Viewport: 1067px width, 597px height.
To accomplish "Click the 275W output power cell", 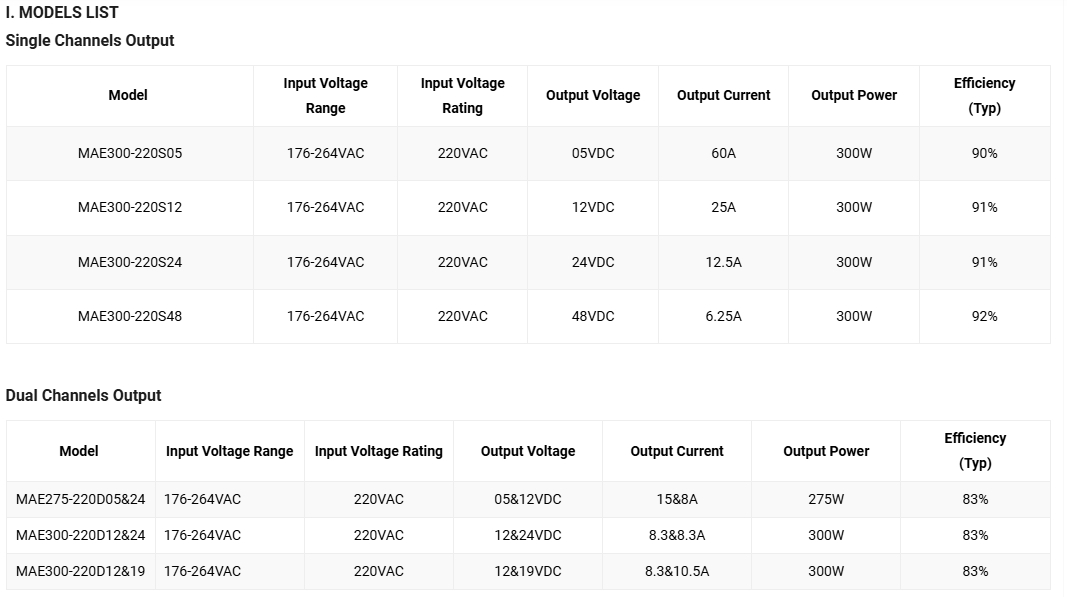I will coord(825,499).
